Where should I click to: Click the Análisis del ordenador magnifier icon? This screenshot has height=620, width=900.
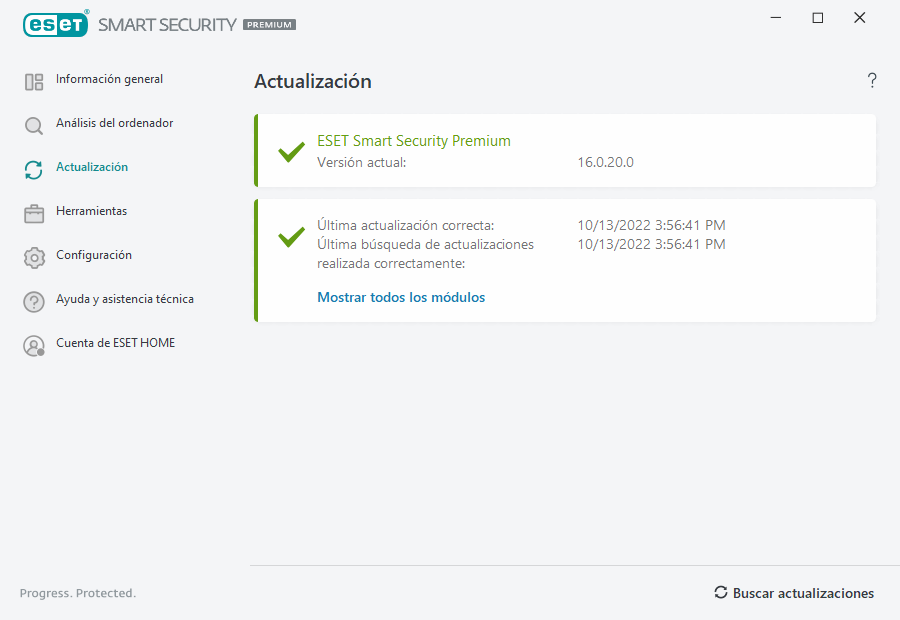click(34, 126)
